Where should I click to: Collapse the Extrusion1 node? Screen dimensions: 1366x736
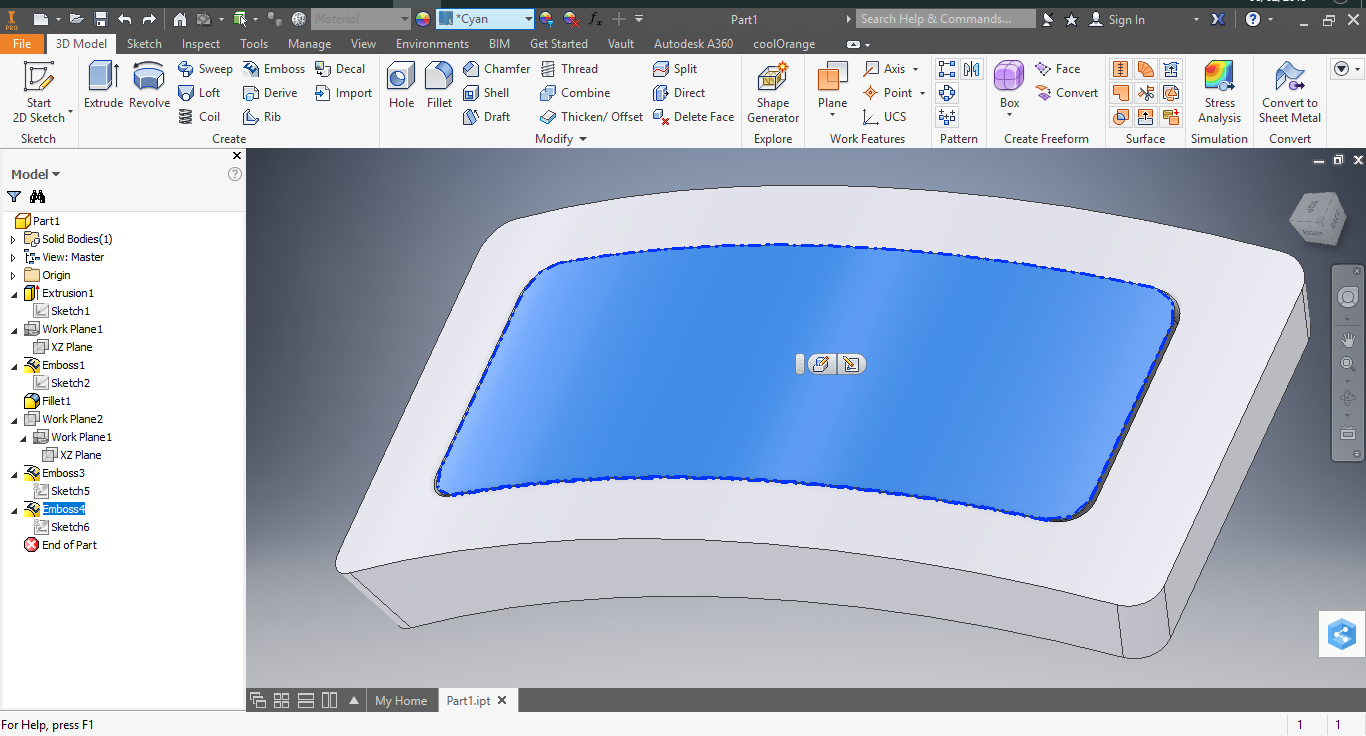point(13,294)
